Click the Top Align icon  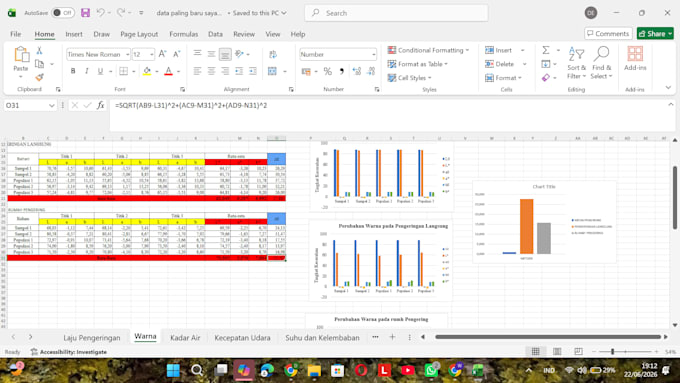197,54
